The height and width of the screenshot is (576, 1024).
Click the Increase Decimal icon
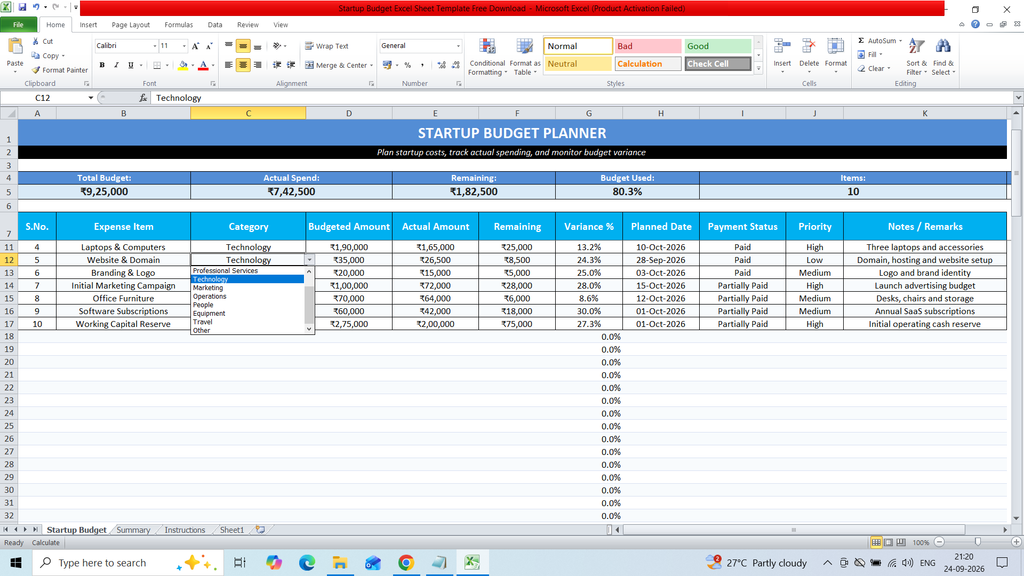coord(441,65)
